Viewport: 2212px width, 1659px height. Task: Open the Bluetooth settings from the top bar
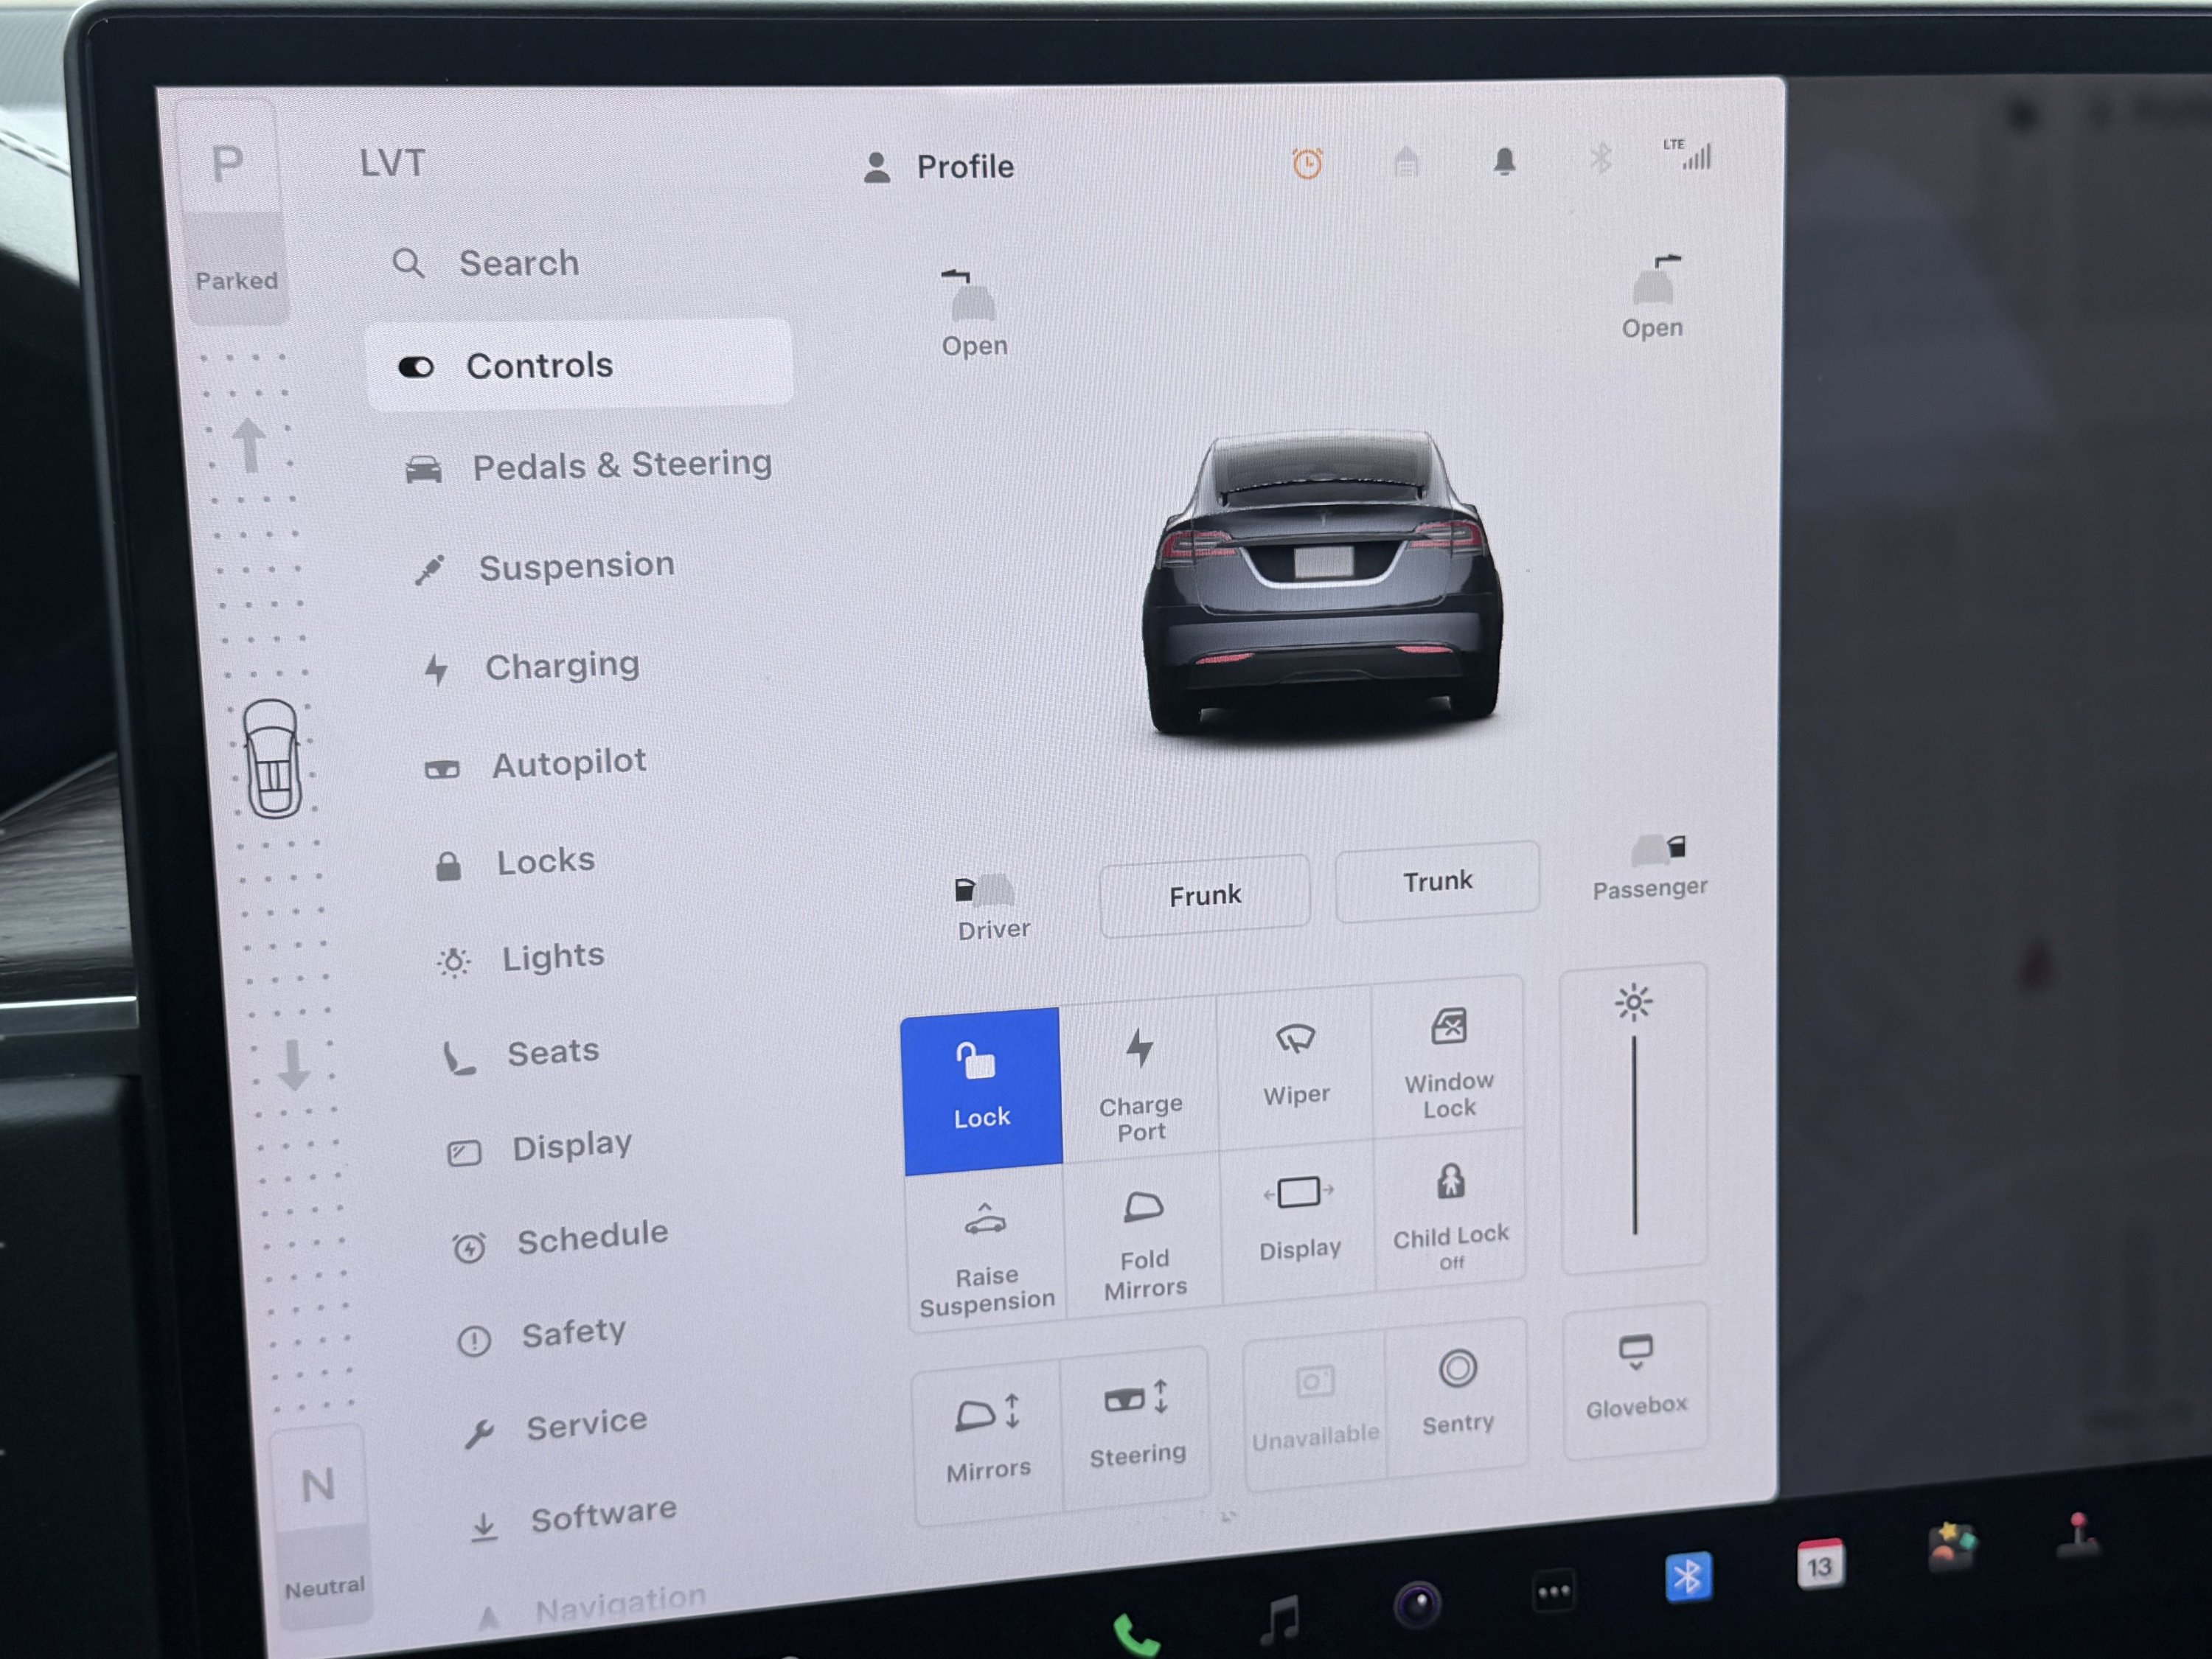click(x=1600, y=158)
